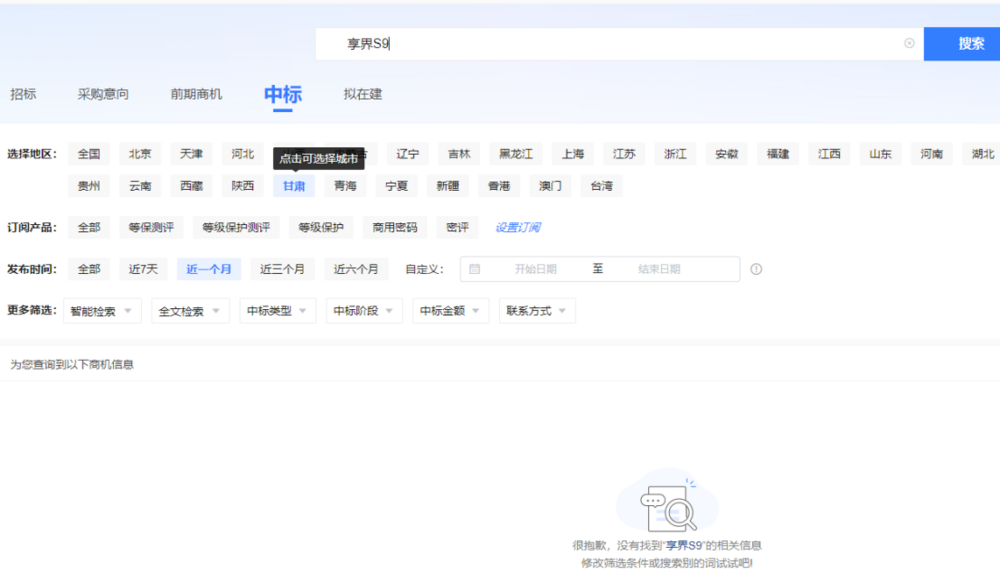Image resolution: width=1000 pixels, height=583 pixels.
Task: Switch to the 招标 tab
Action: (x=23, y=94)
